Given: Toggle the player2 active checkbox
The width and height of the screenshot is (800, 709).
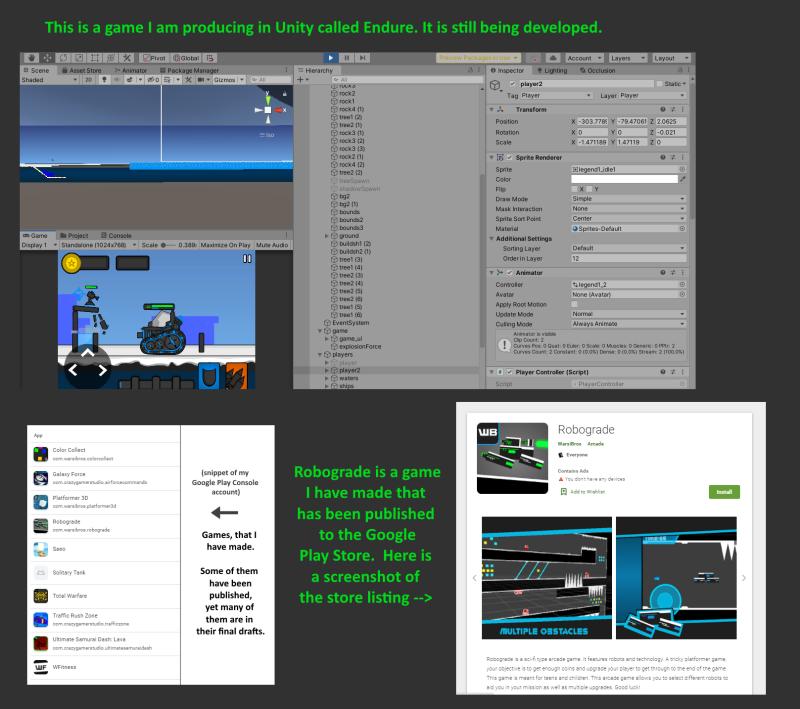Looking at the screenshot, I should tap(512, 84).
